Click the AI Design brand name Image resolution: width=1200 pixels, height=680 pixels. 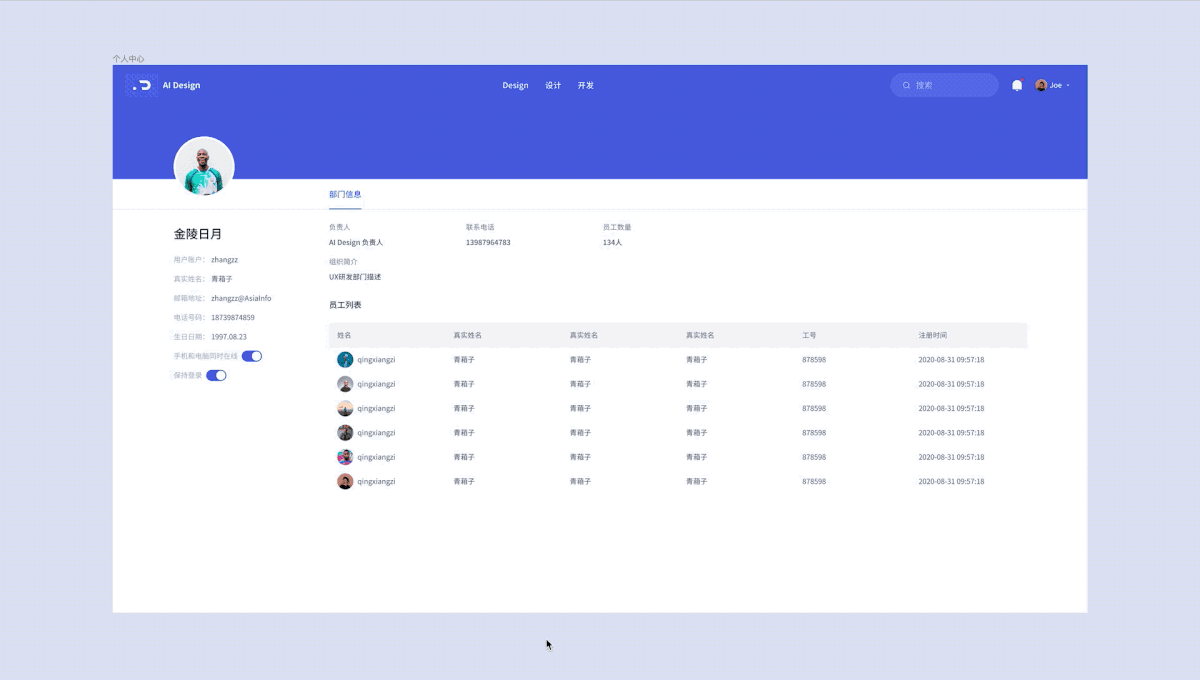coord(181,85)
